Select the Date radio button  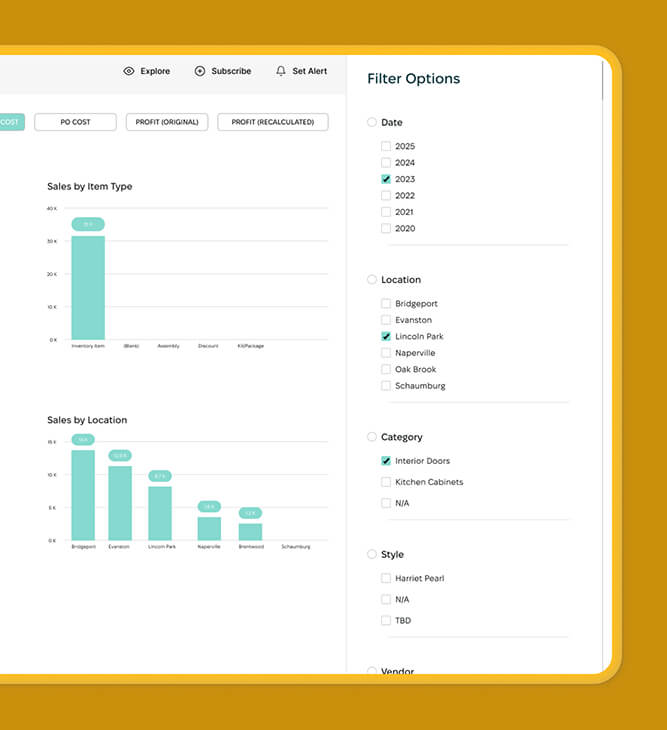372,122
